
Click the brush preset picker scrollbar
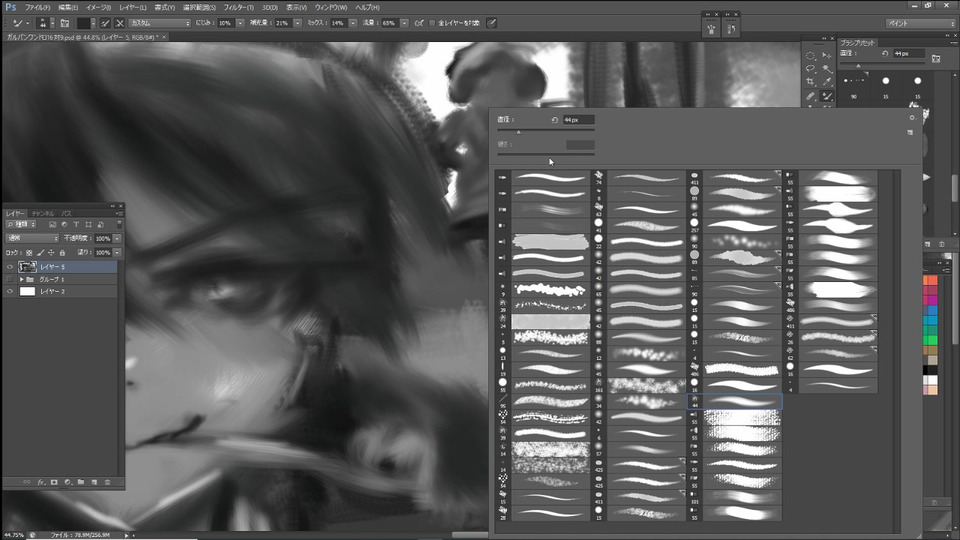pyautogui.click(x=897, y=349)
